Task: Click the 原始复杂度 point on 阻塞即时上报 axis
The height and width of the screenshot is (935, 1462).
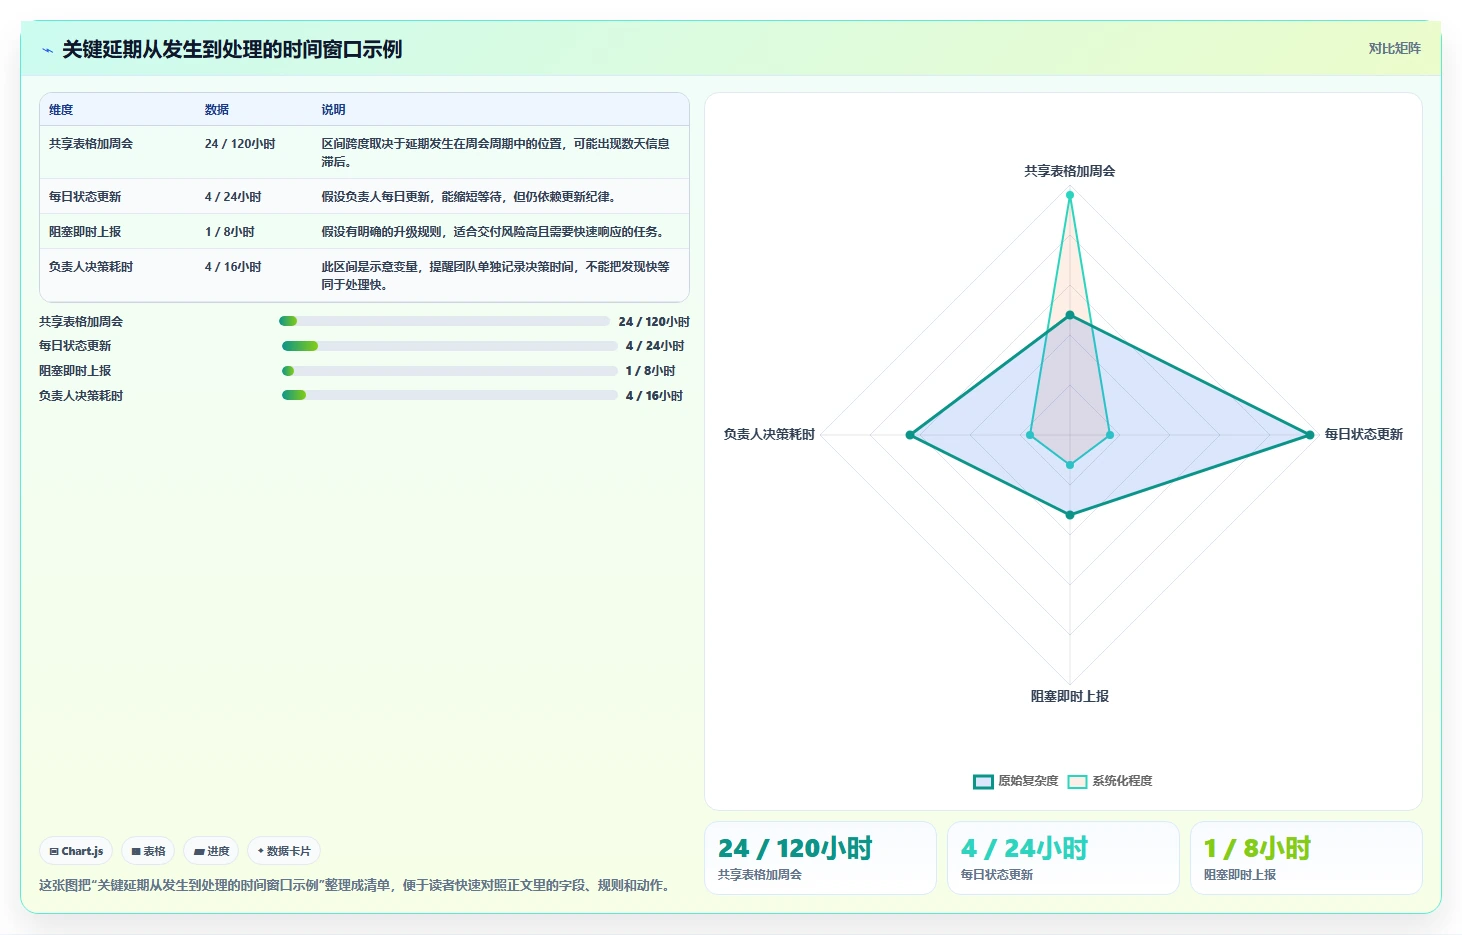Action: click(x=1070, y=515)
